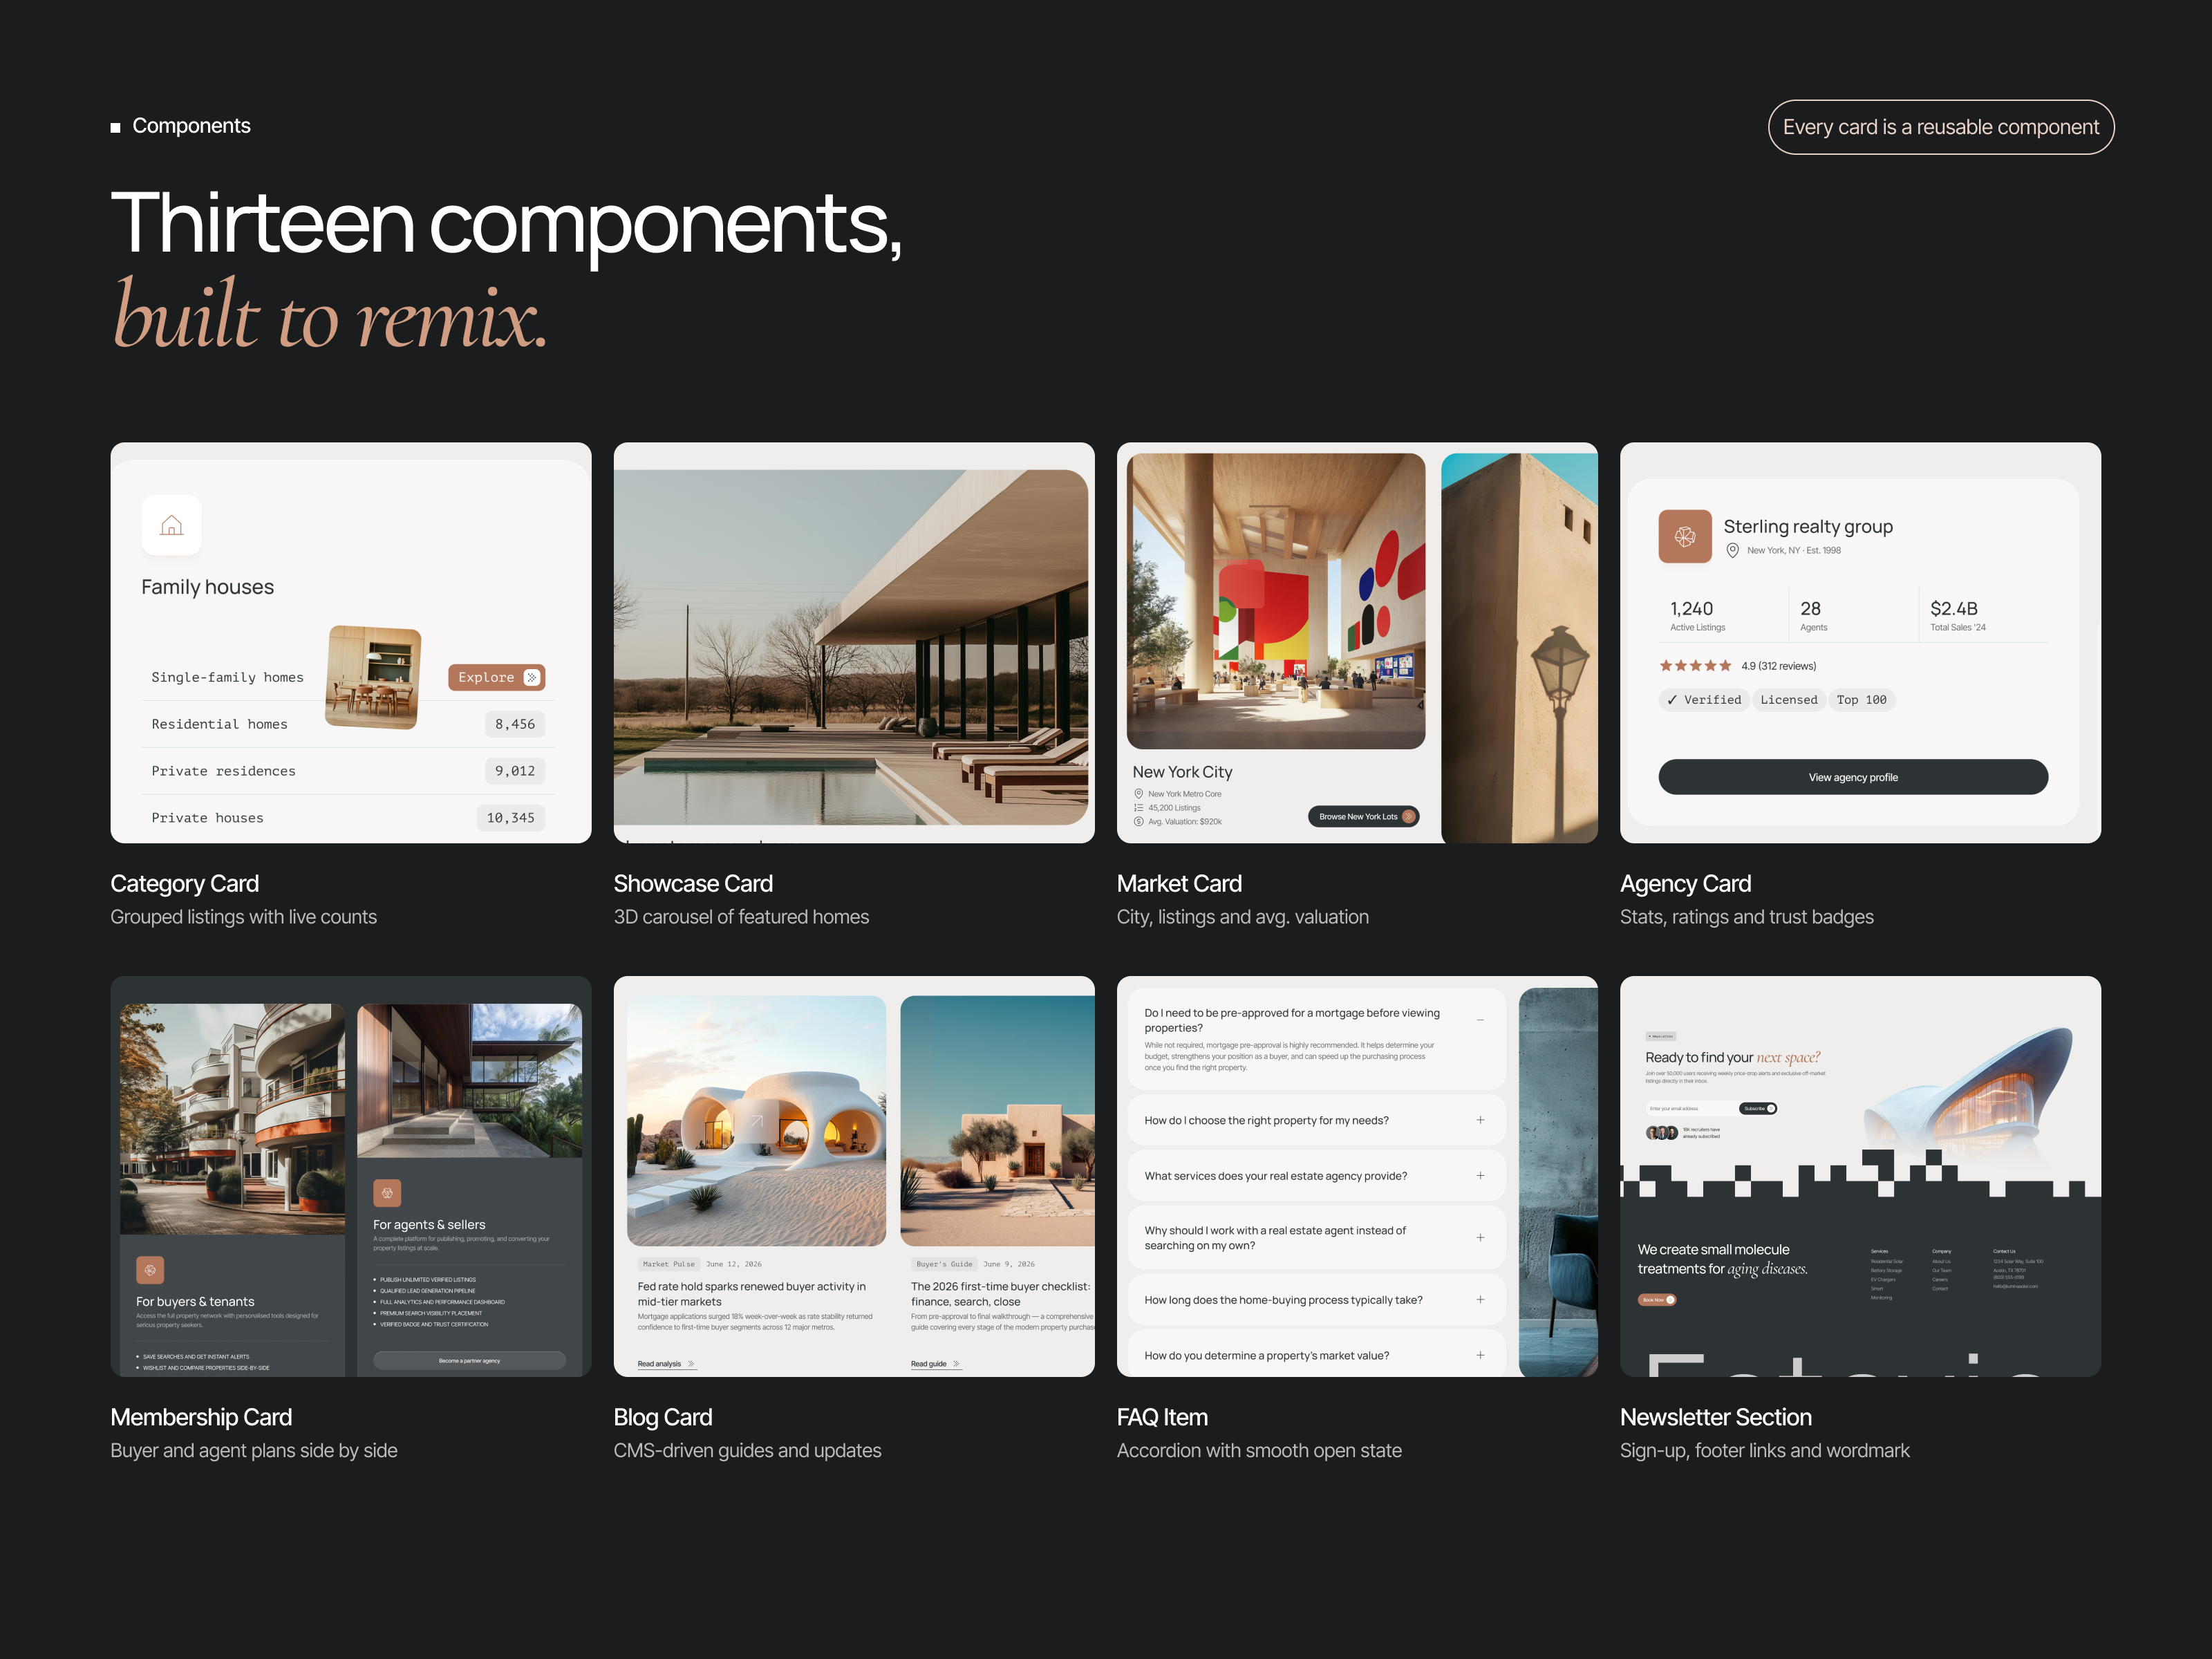The width and height of the screenshot is (2212, 1659).
Task: Click the subscriber avatars in newsletter
Action: coord(1662,1133)
